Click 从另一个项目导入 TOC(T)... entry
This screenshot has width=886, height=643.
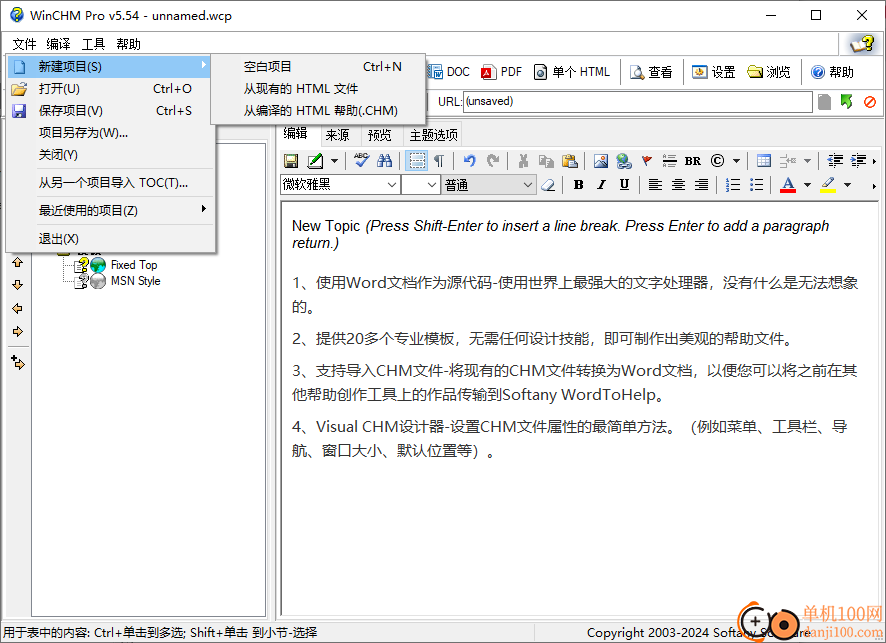[x=110, y=183]
